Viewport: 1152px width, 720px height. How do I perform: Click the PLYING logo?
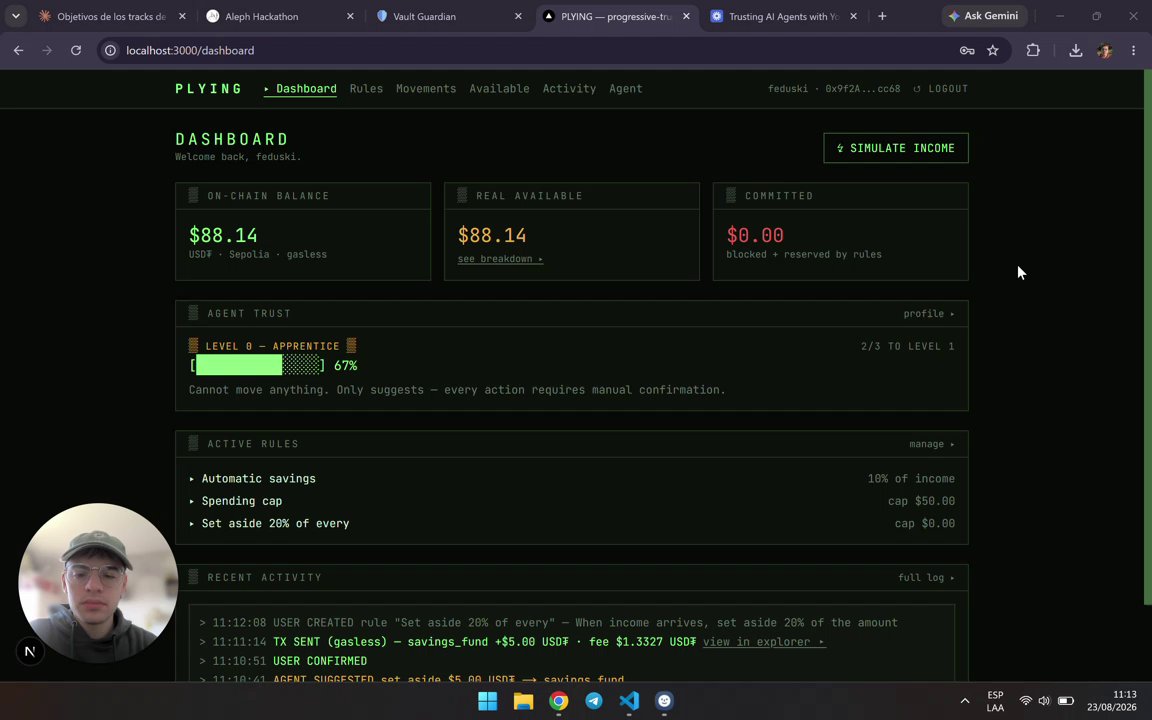[209, 89]
